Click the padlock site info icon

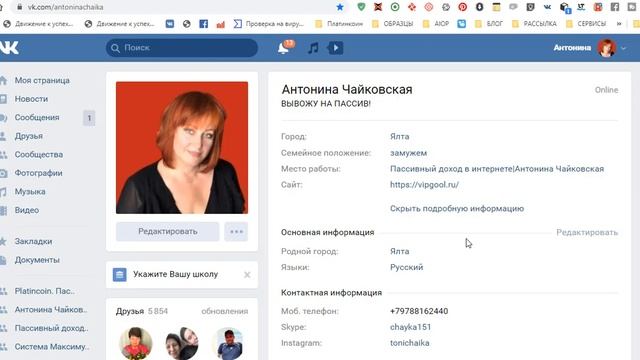[x=19, y=7]
